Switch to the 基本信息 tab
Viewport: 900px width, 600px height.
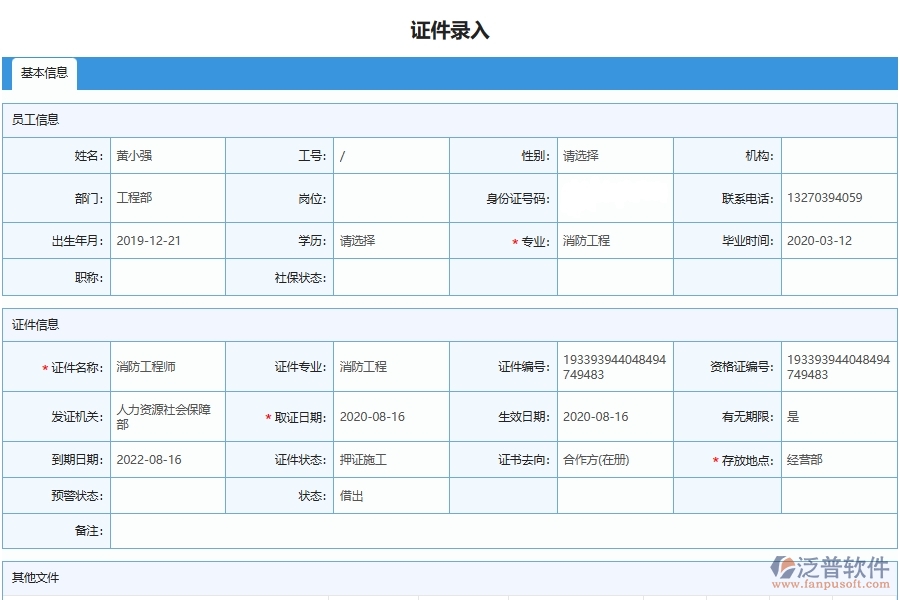pos(43,73)
